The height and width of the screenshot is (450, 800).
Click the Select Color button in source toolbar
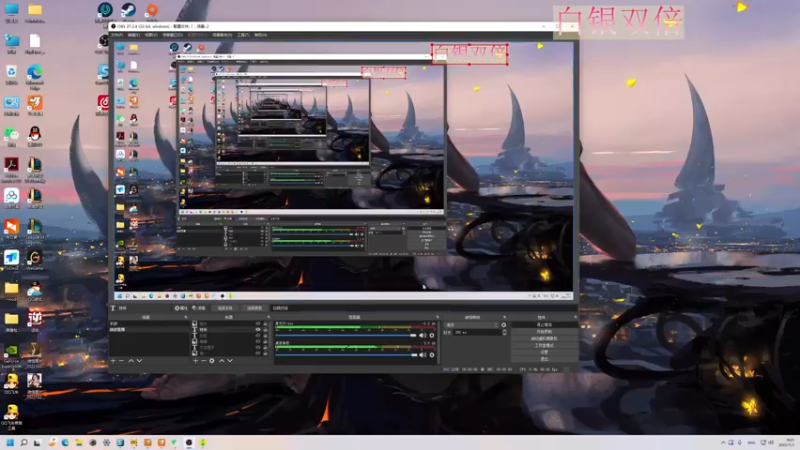pos(255,308)
